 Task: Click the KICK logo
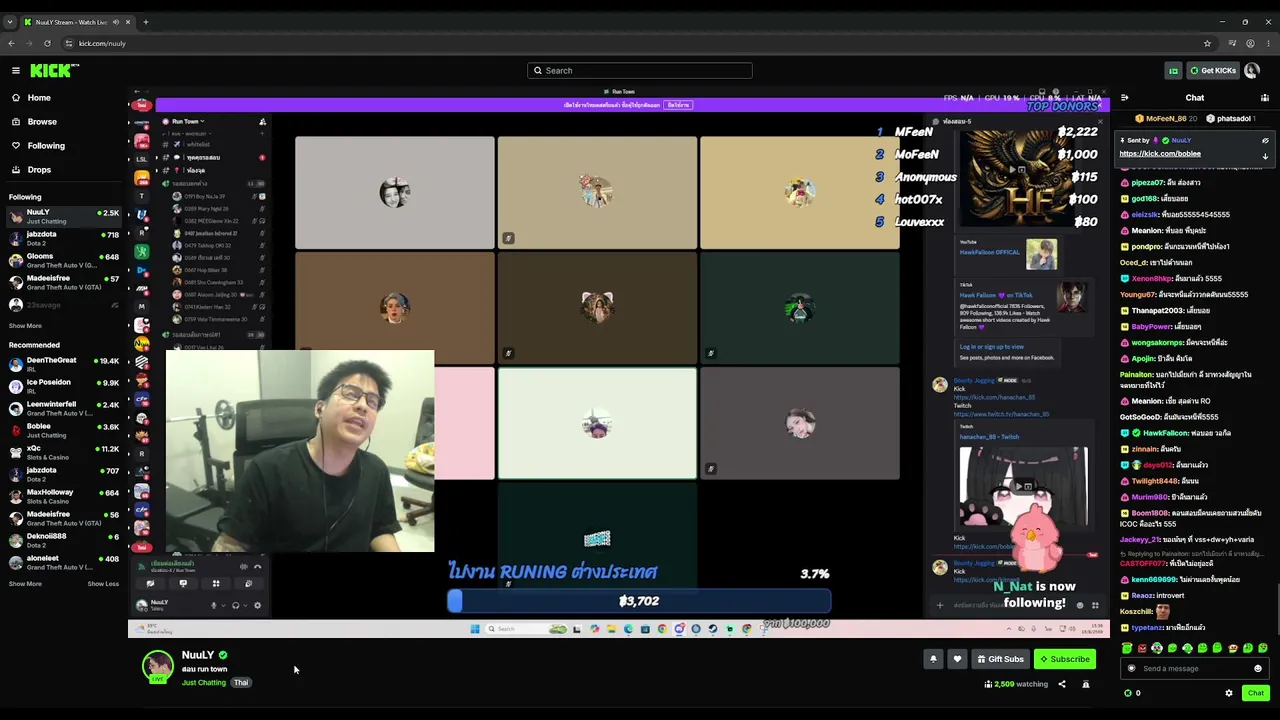coord(54,70)
